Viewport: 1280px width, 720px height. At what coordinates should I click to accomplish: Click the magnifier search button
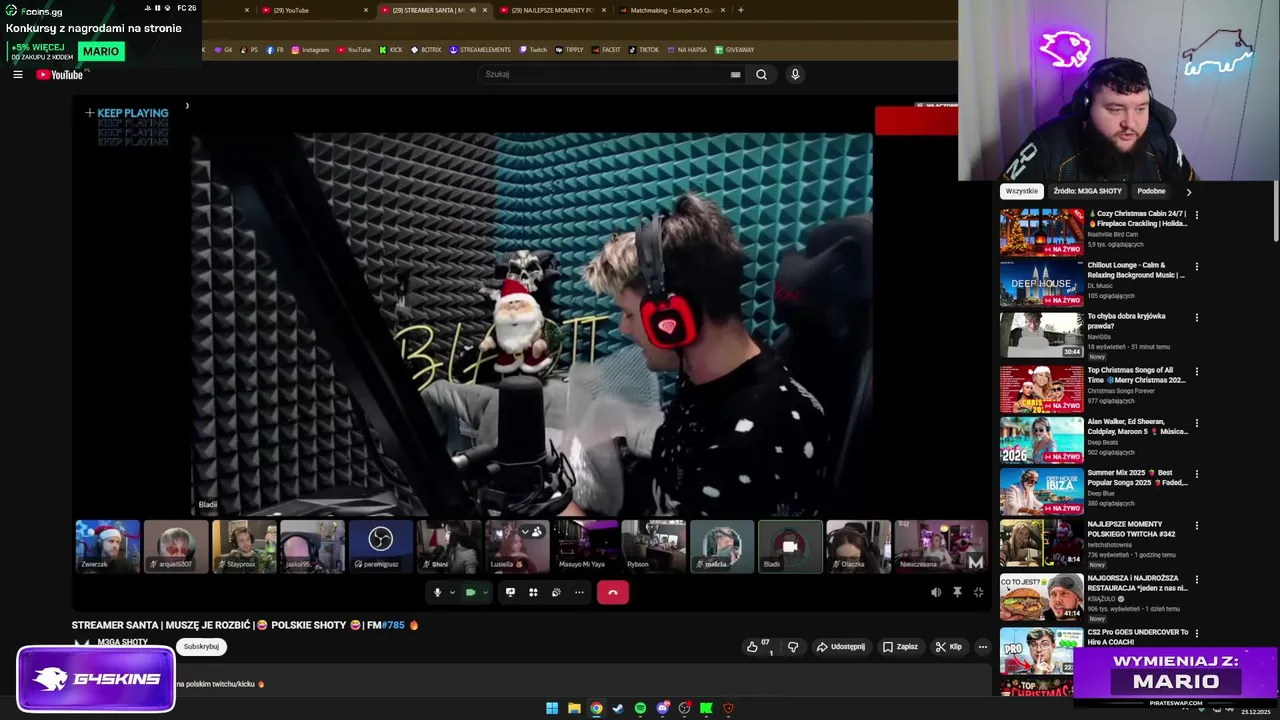(761, 74)
